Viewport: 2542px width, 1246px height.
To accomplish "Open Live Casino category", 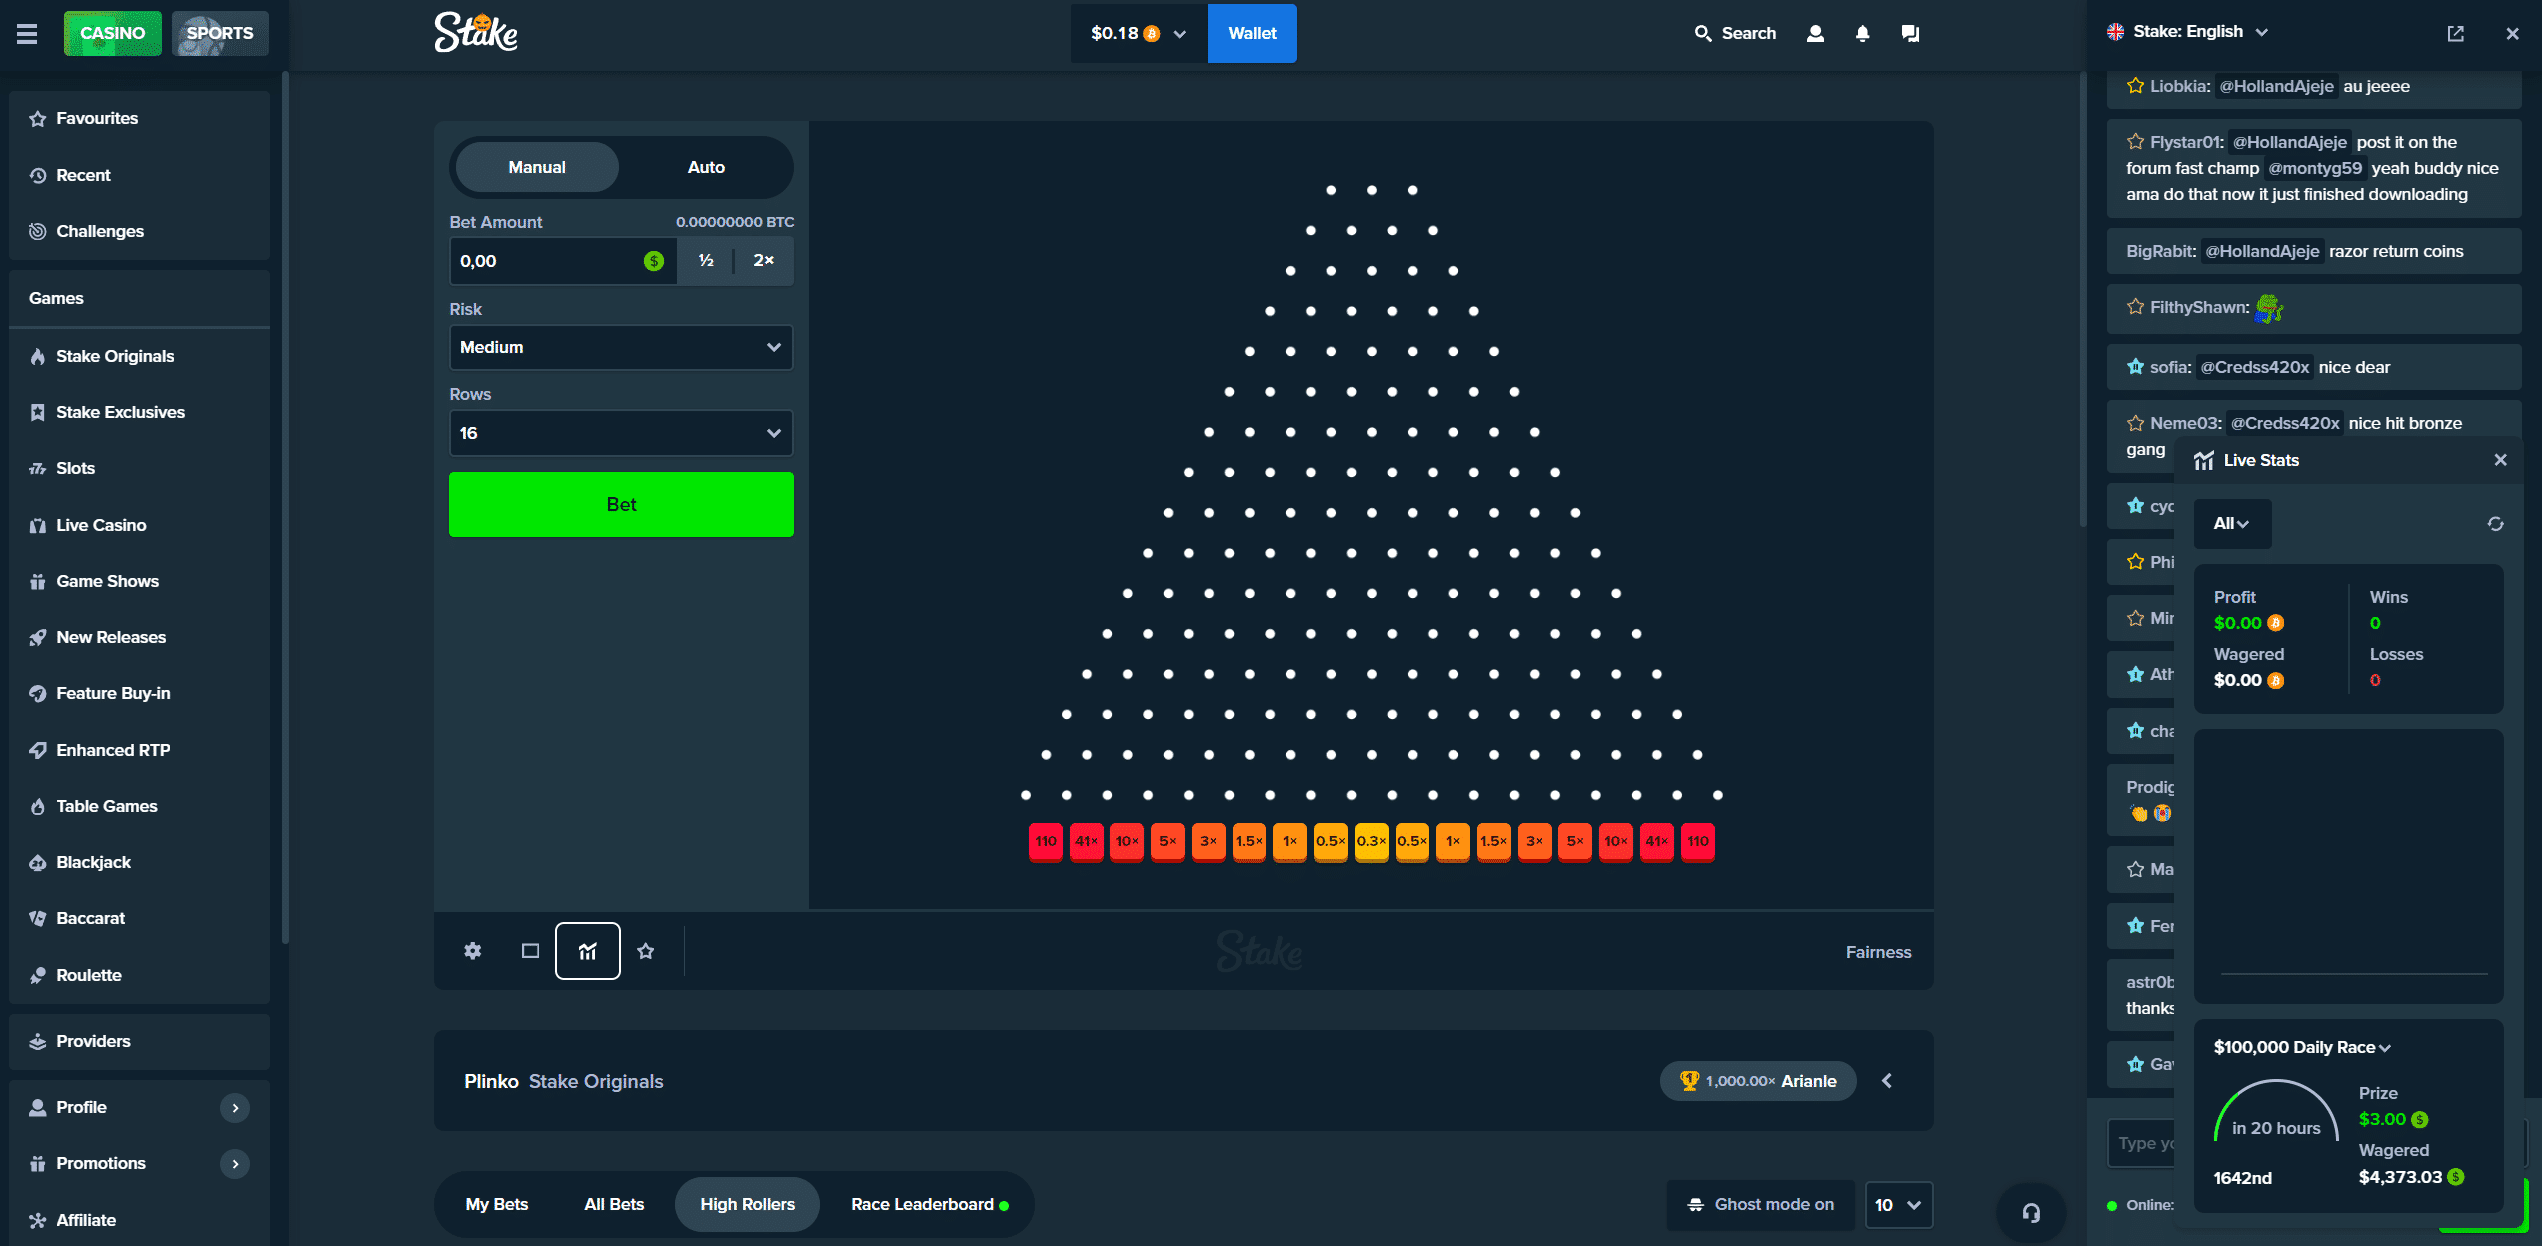I will [139, 525].
